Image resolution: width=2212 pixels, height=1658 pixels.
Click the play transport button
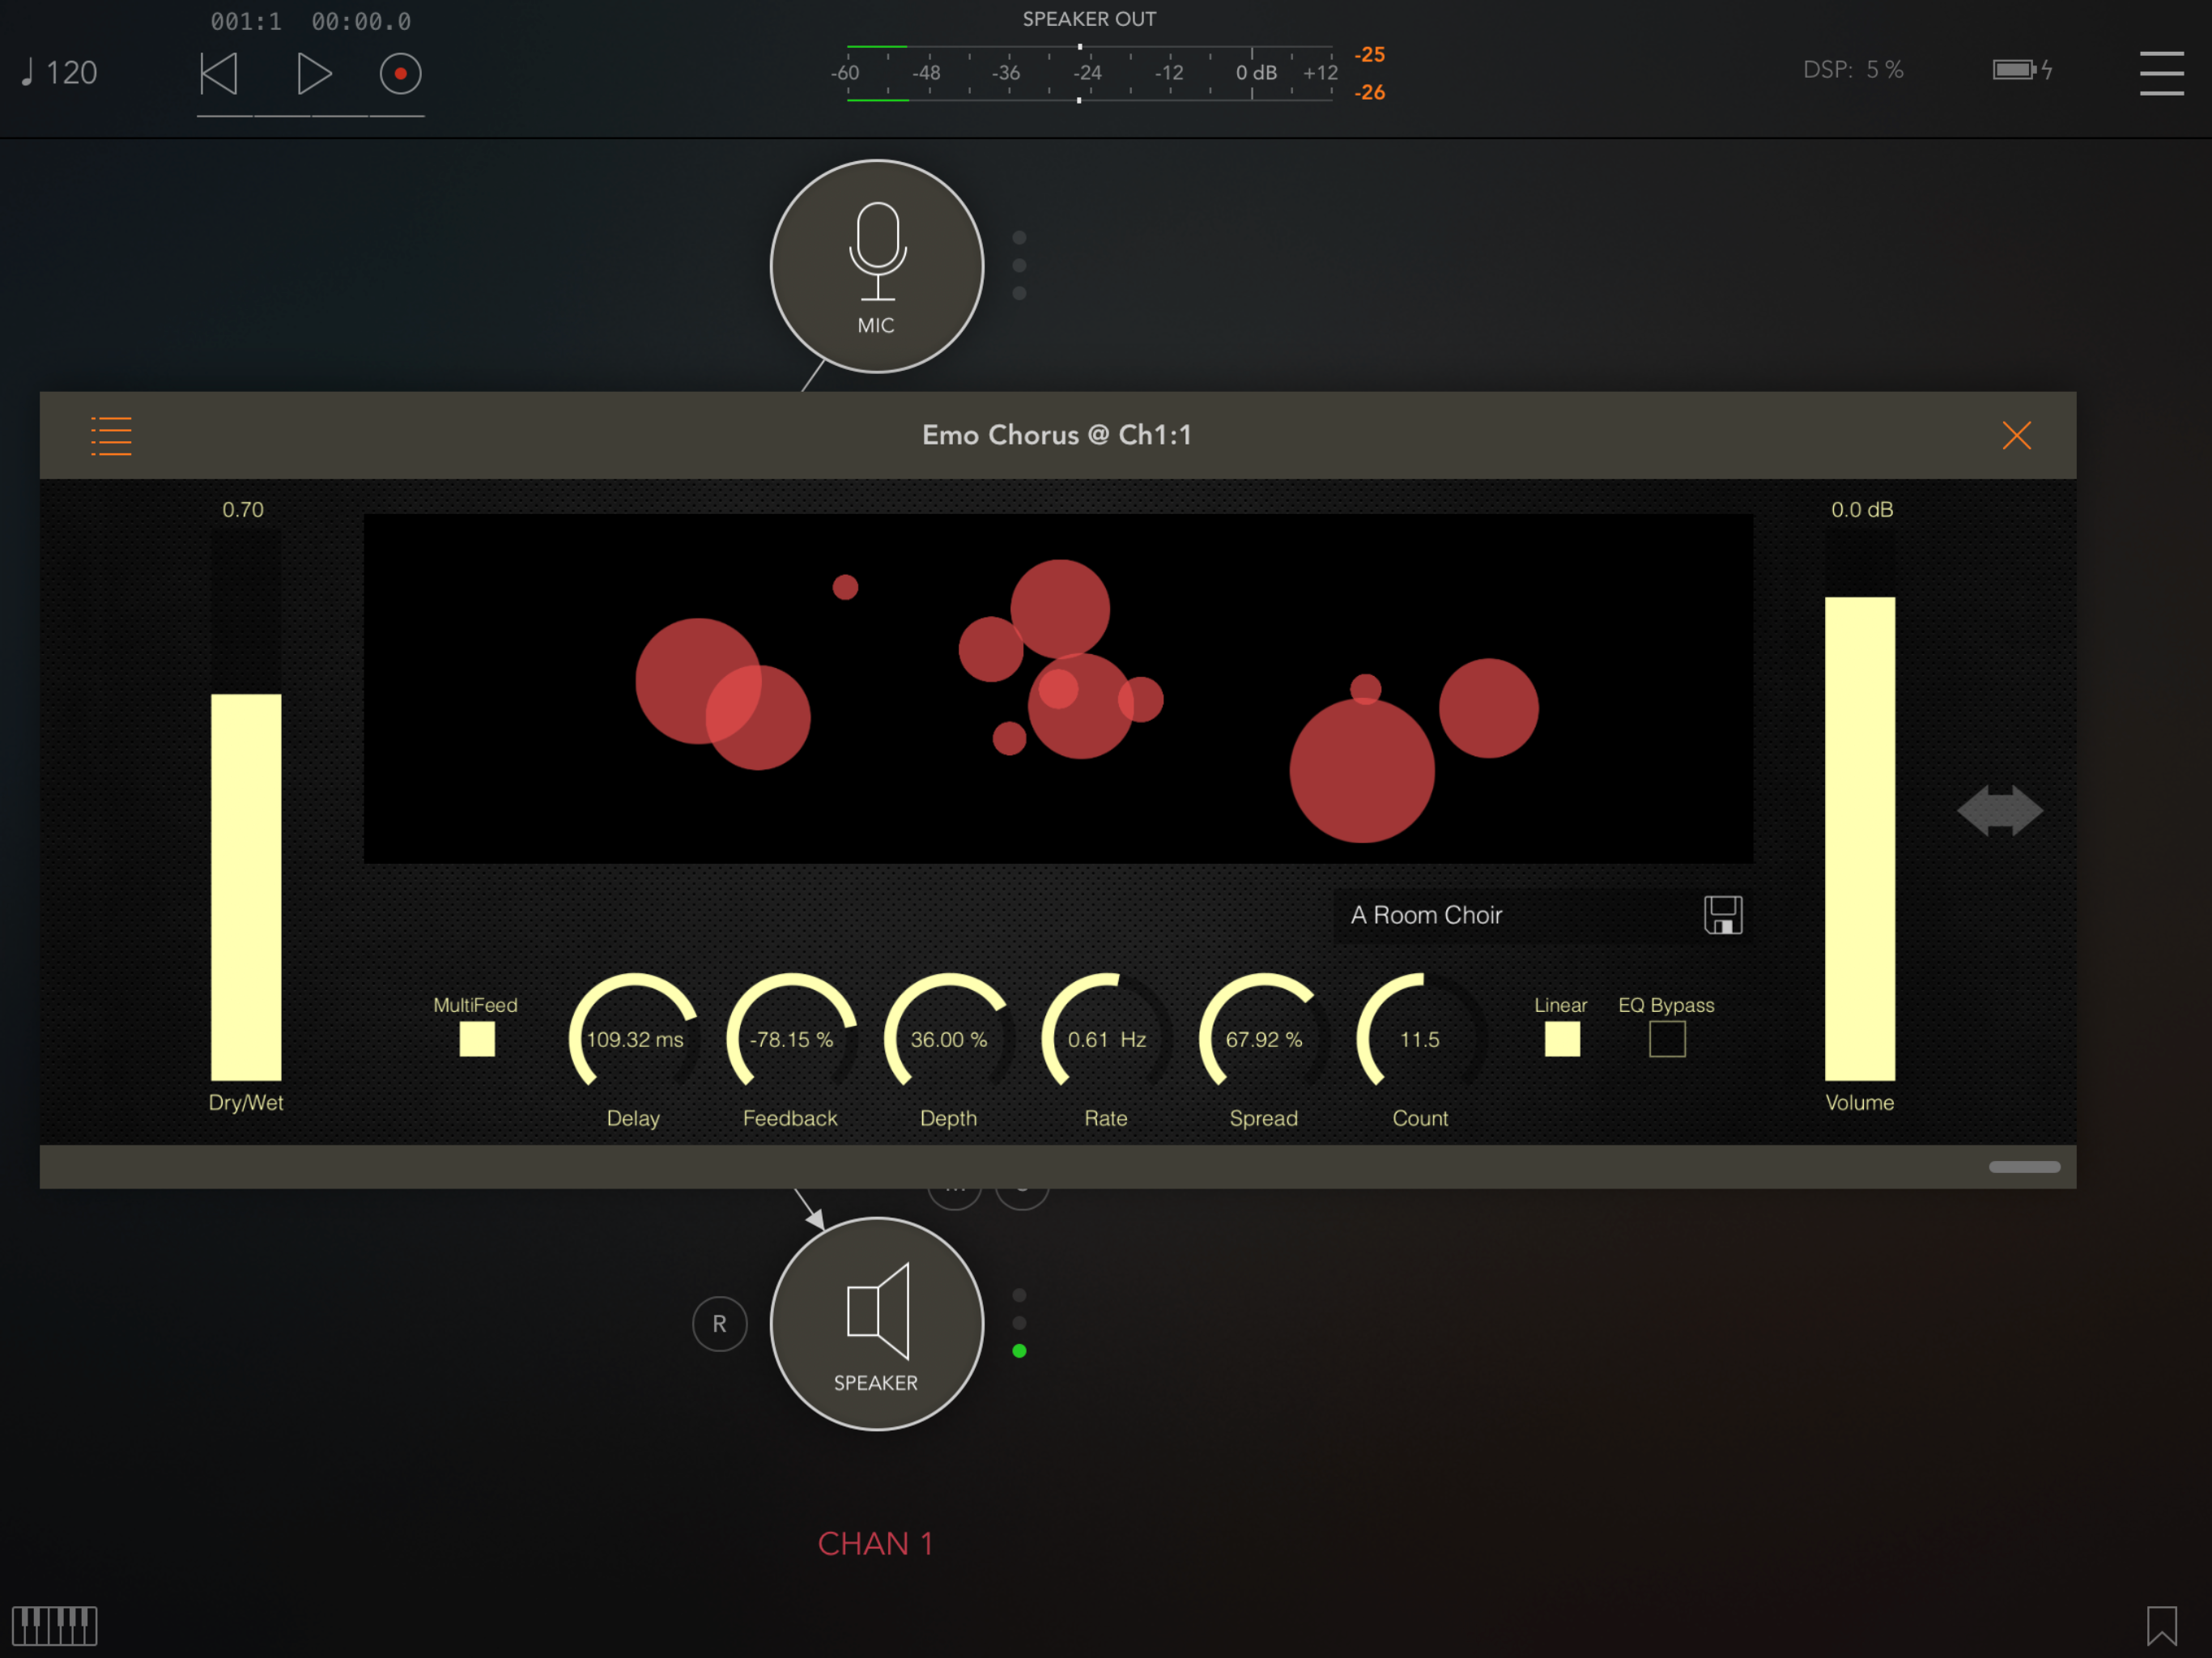click(314, 74)
